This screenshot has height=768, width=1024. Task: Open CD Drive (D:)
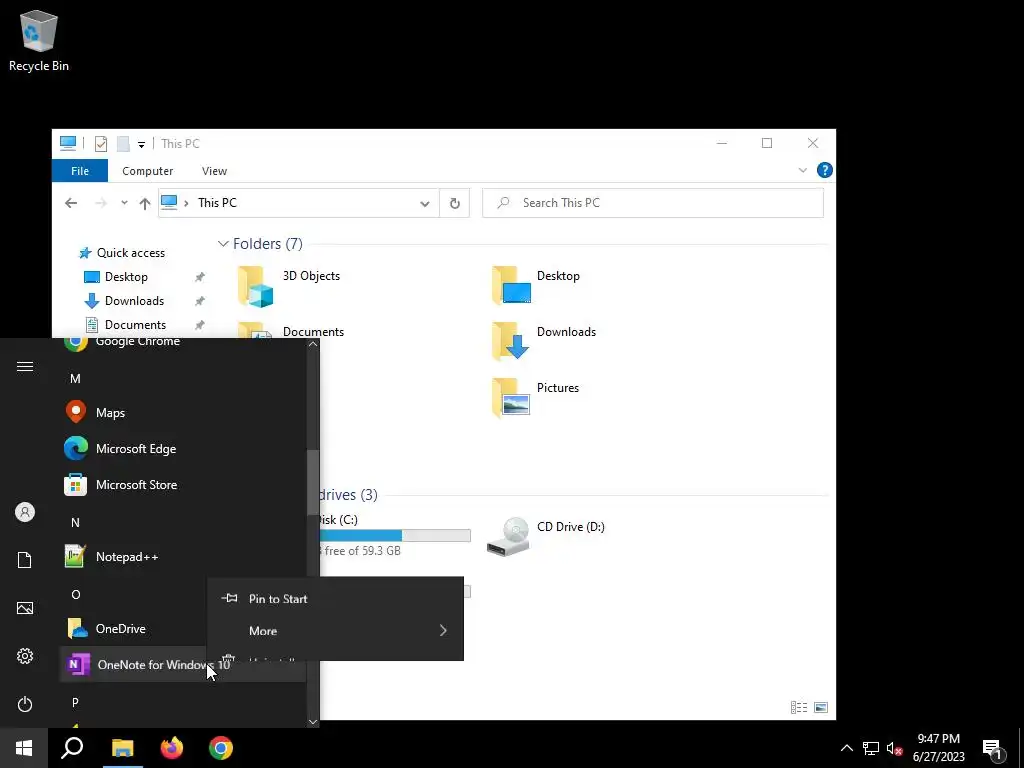coord(546,536)
